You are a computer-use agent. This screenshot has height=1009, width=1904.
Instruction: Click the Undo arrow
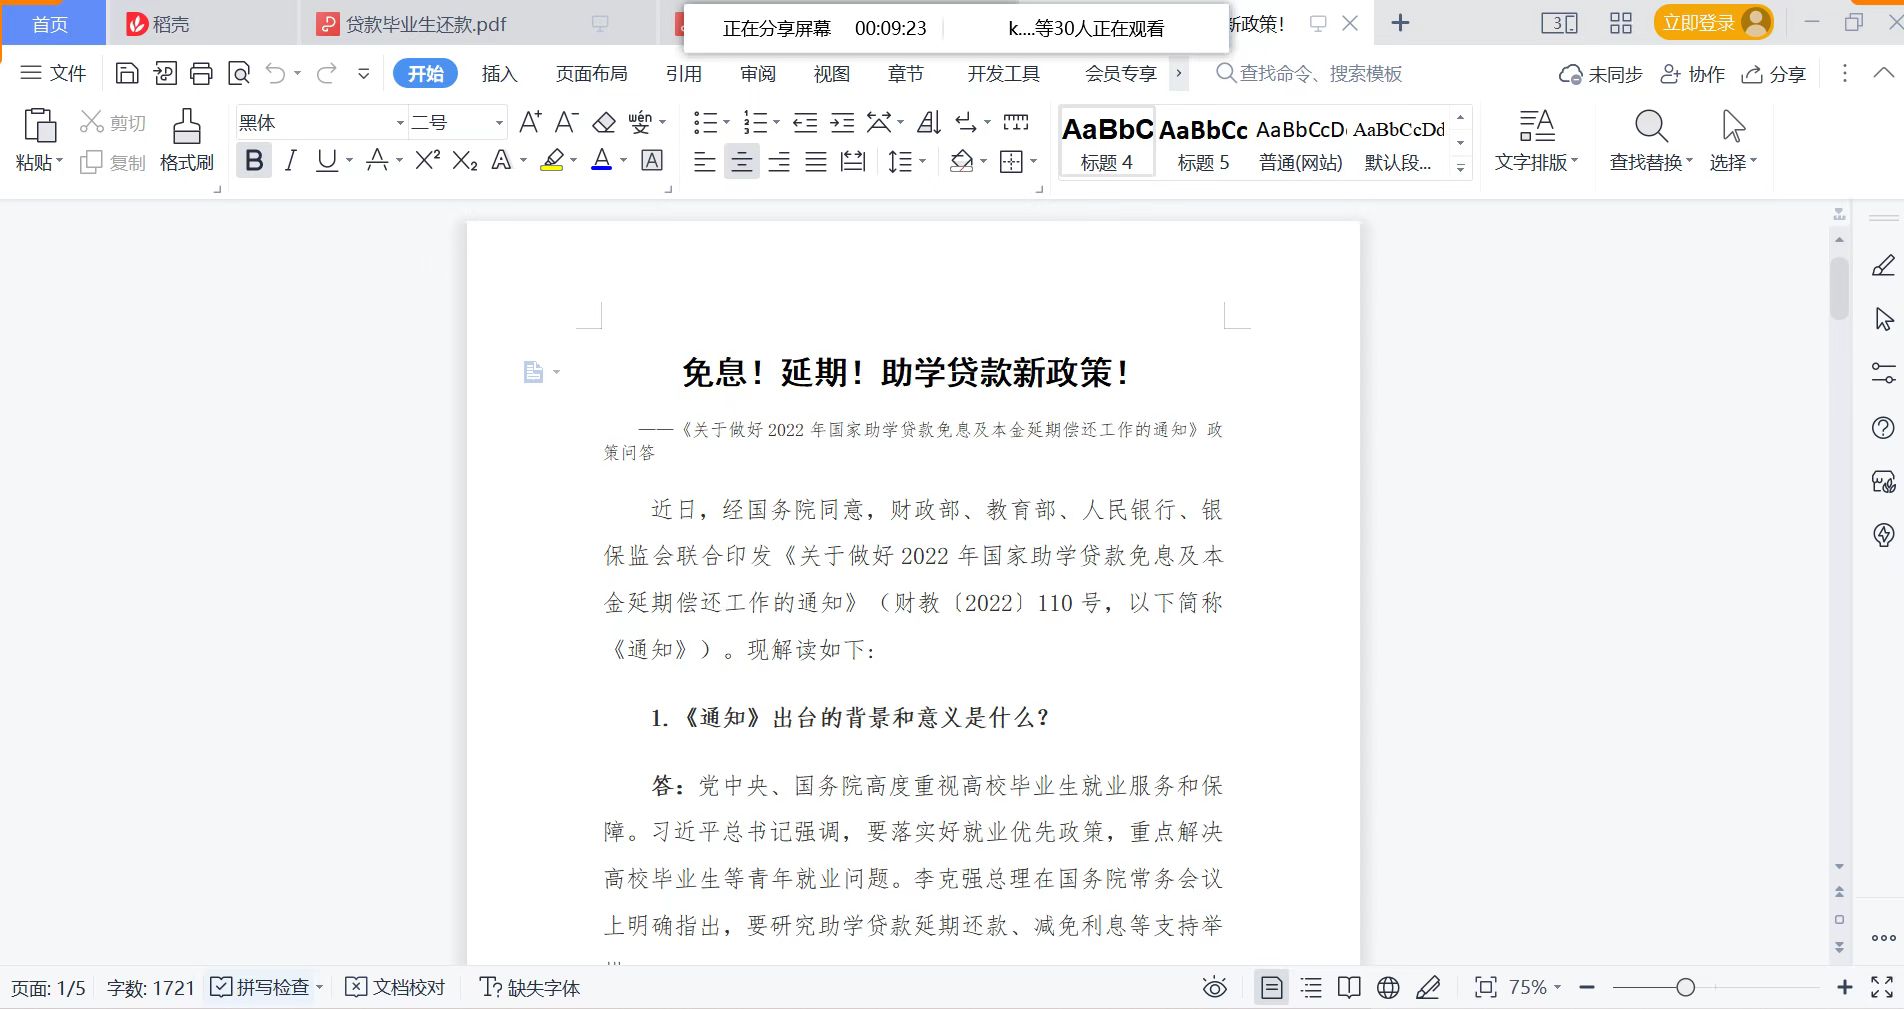pyautogui.click(x=276, y=73)
